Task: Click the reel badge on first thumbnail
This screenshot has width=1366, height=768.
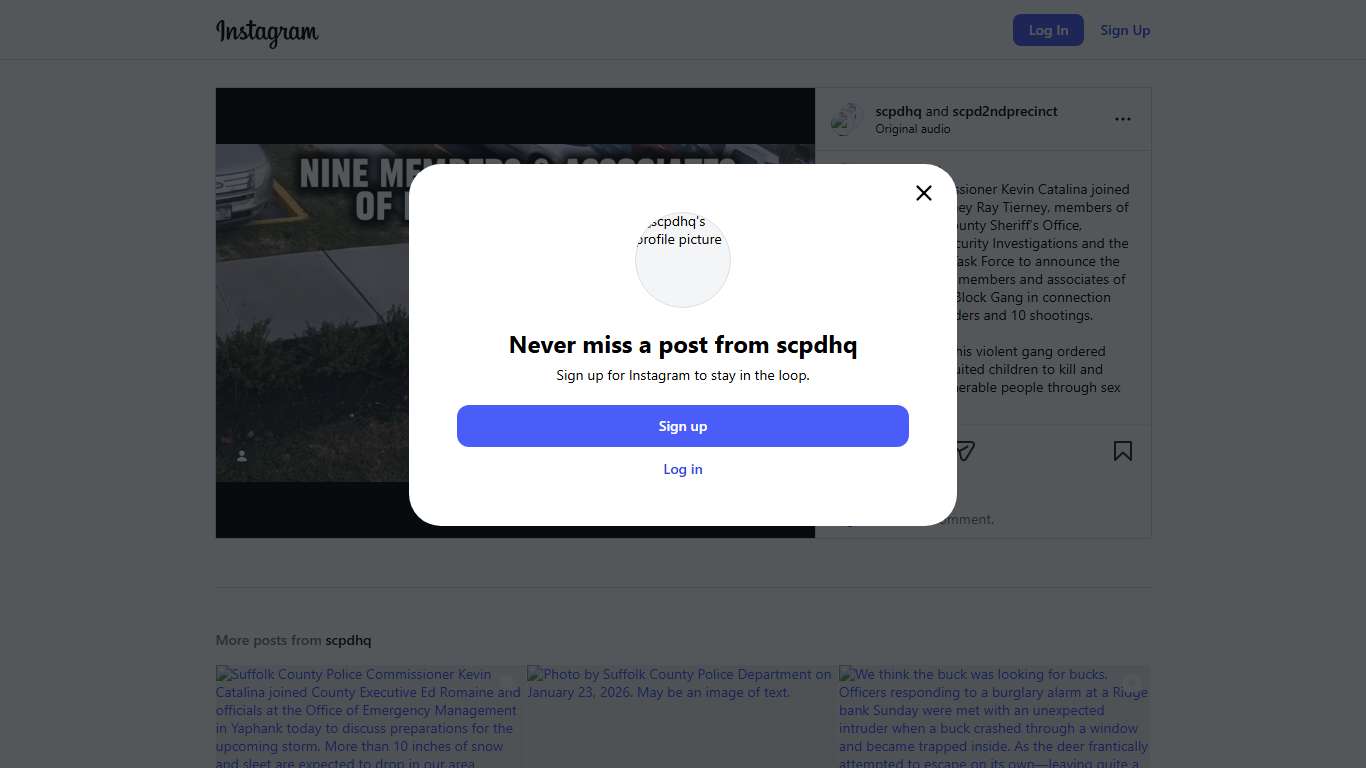Action: click(x=507, y=683)
